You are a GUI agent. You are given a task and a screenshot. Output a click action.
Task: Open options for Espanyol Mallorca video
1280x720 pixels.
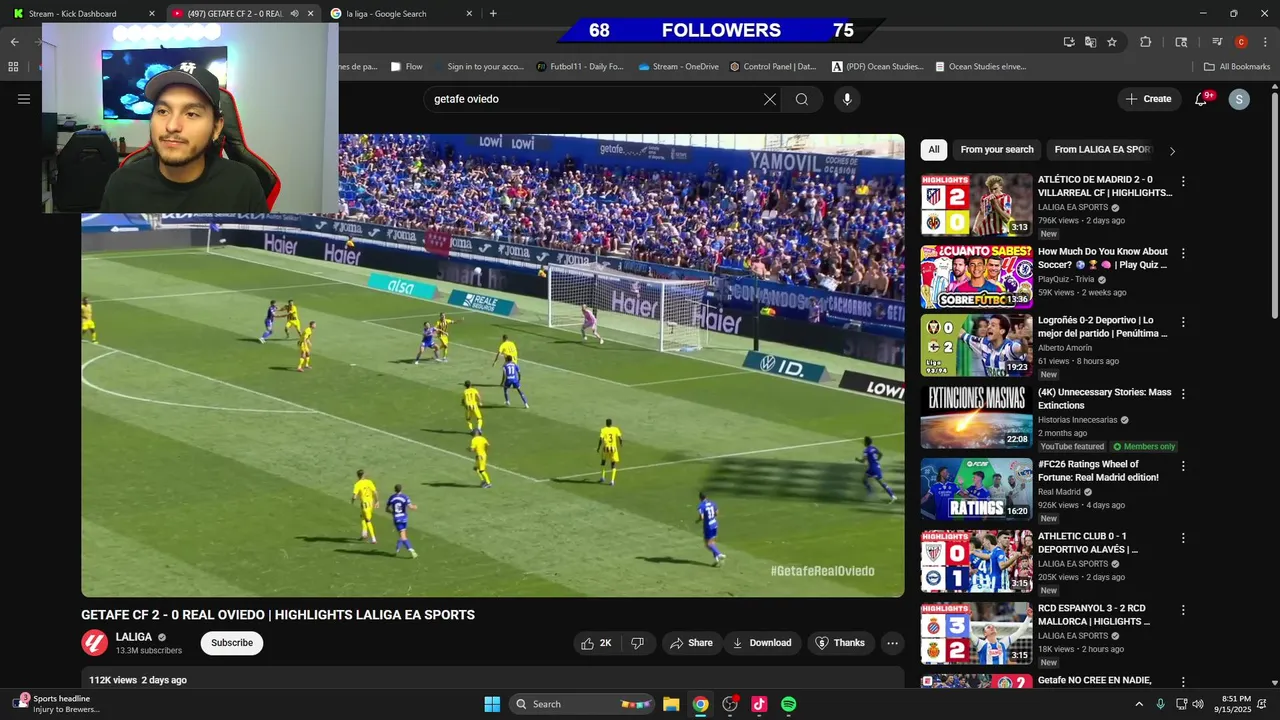pyautogui.click(x=1183, y=610)
